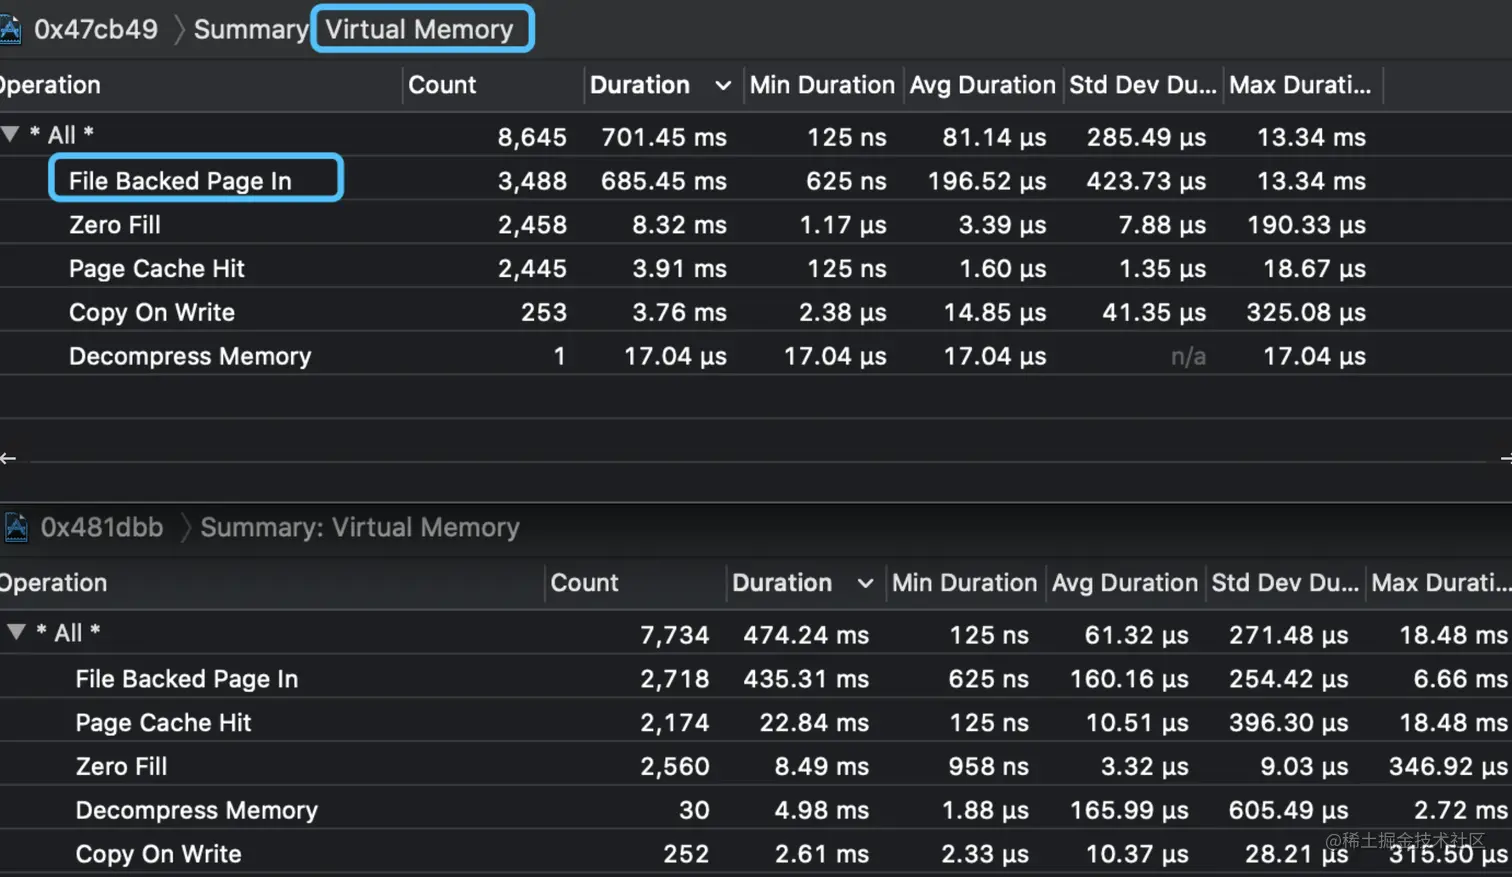Toggle sort arrow on upper Duration column
This screenshot has width=1512, height=877.
(x=723, y=86)
